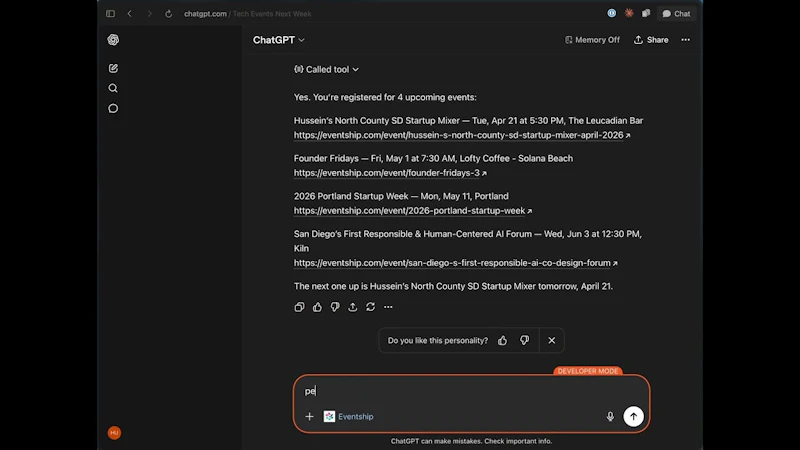Send the message with the arrow button

[633, 416]
